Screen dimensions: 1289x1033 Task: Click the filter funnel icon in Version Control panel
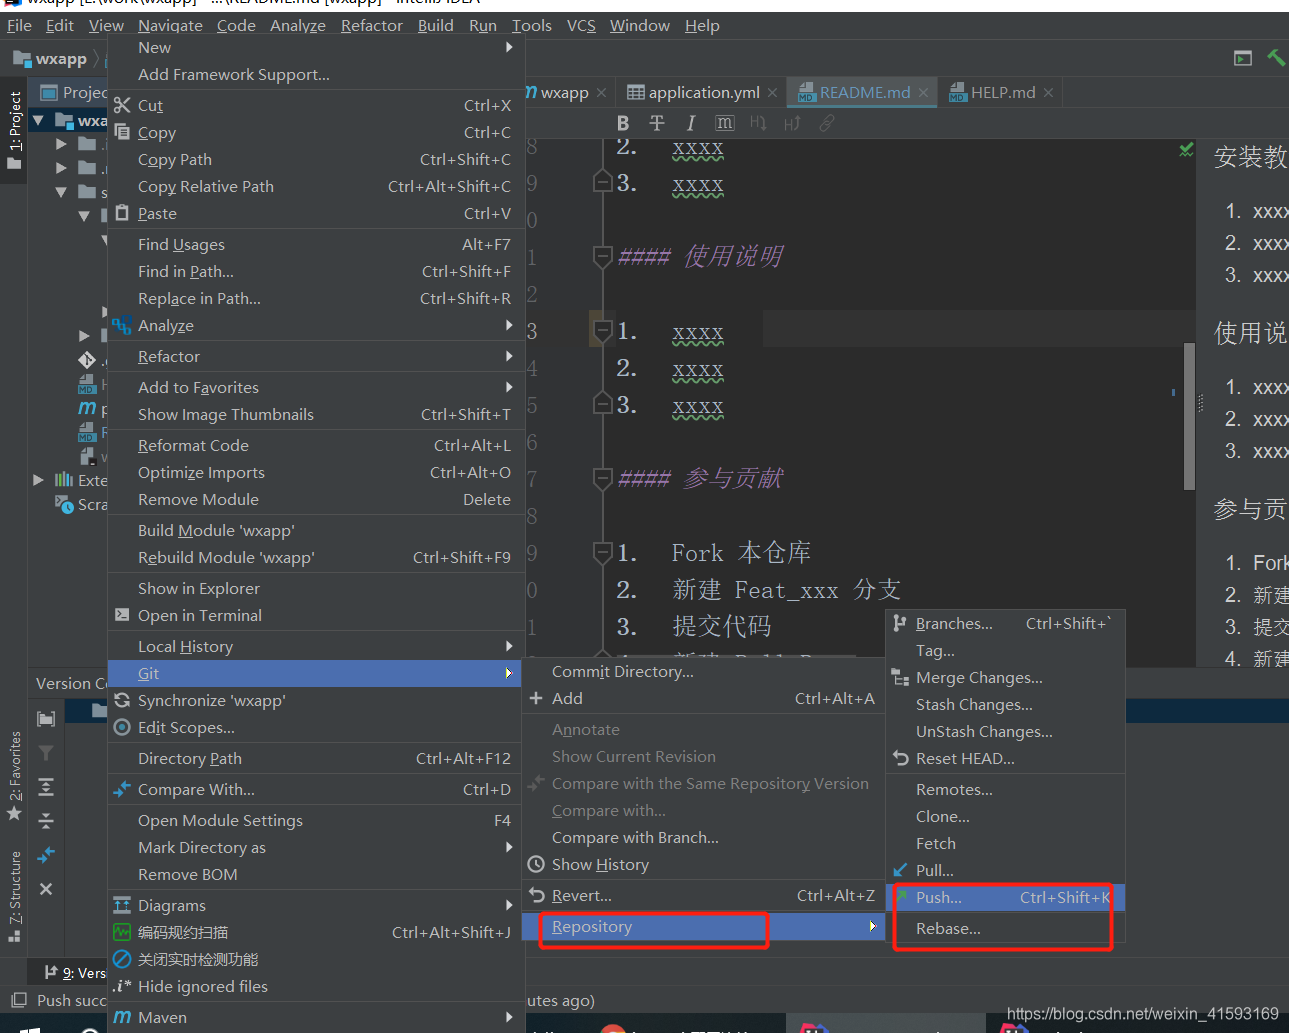click(46, 753)
